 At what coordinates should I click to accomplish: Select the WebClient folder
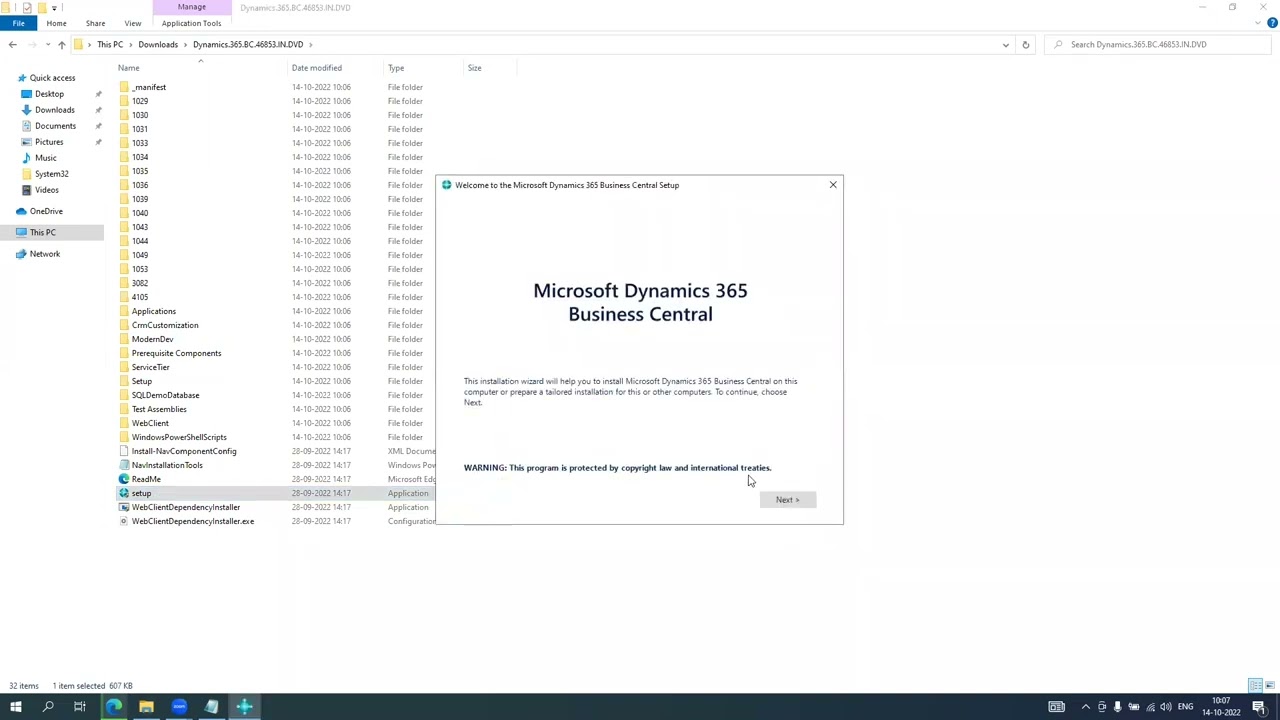pos(150,423)
